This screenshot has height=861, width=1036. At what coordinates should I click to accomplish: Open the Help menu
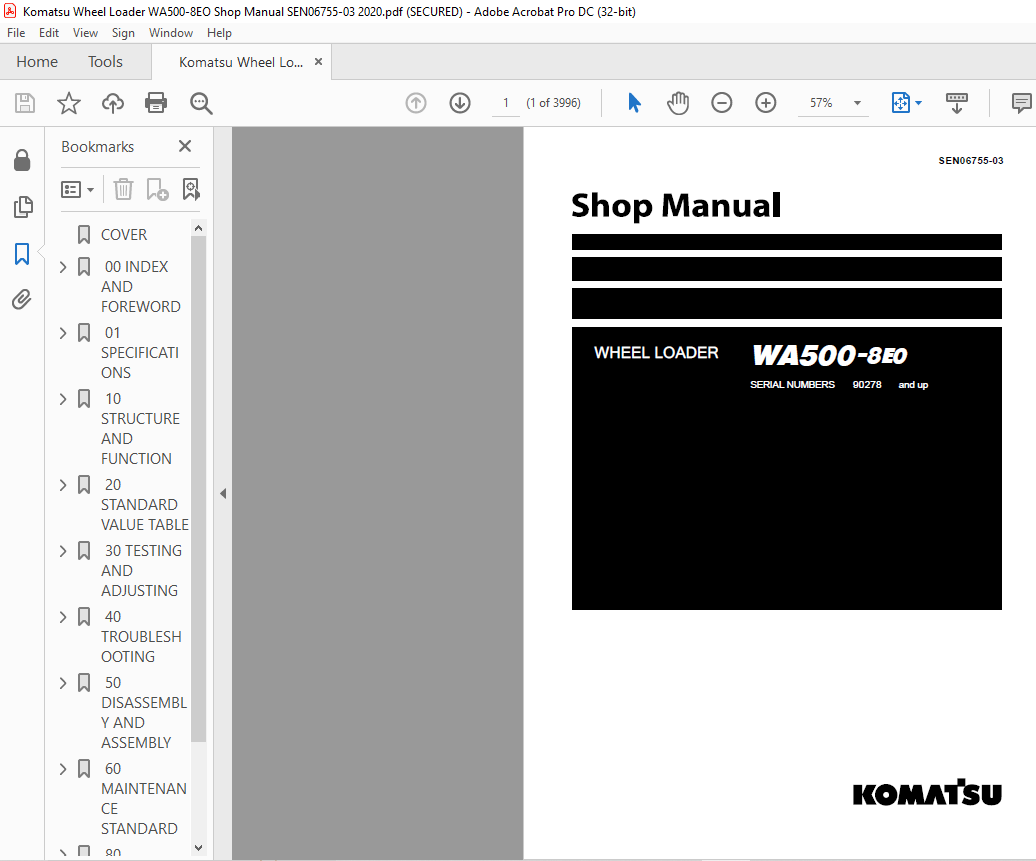219,33
